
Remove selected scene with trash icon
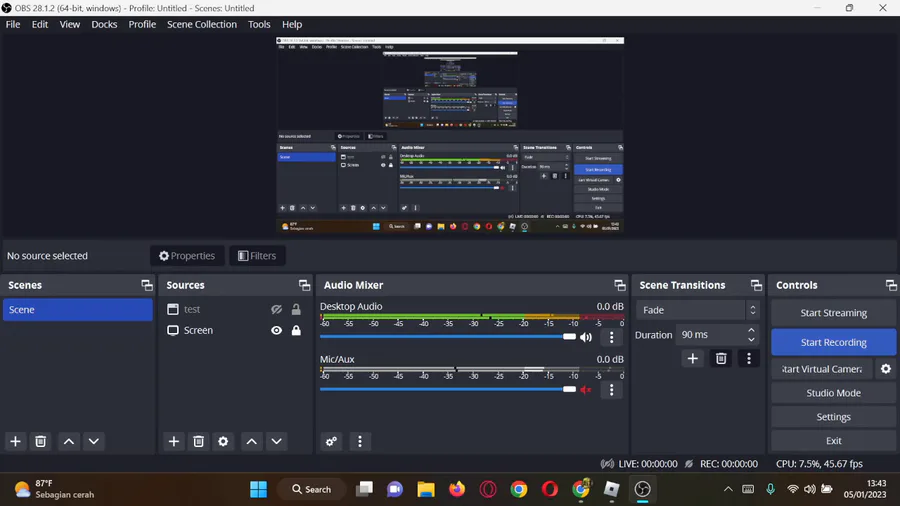(40, 441)
